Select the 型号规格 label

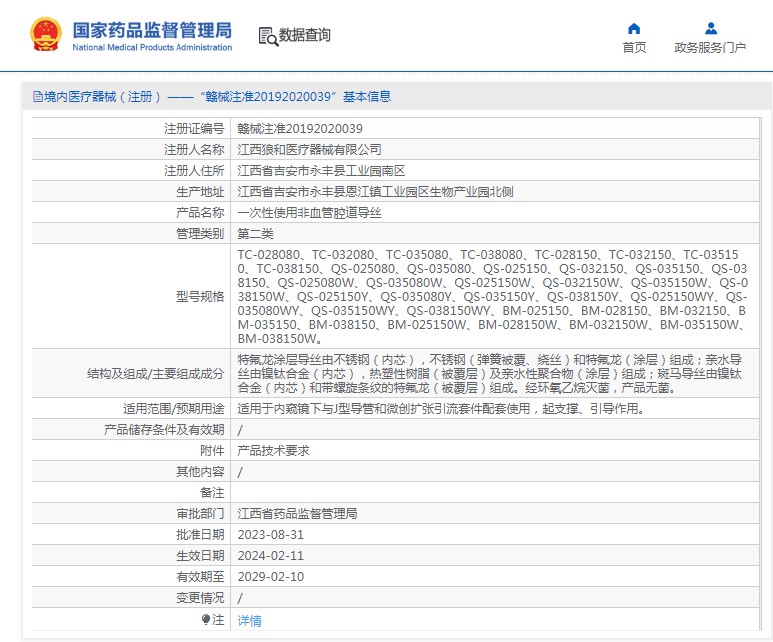click(x=200, y=296)
